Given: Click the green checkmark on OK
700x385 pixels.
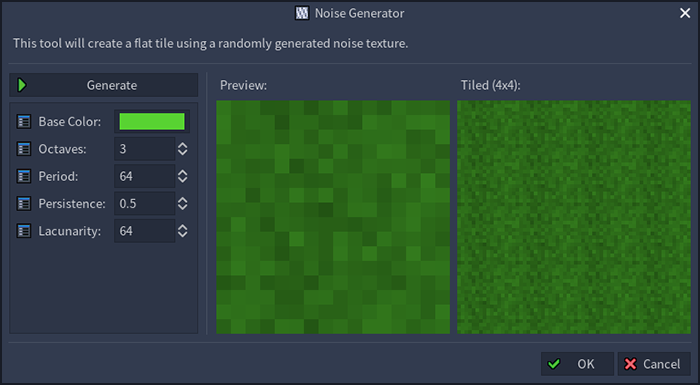Looking at the screenshot, I should [x=554, y=364].
